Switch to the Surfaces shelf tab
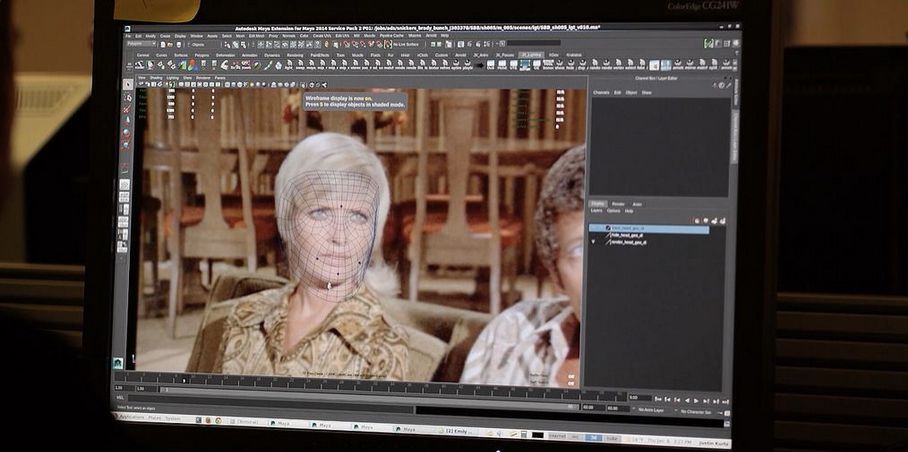 (181, 55)
